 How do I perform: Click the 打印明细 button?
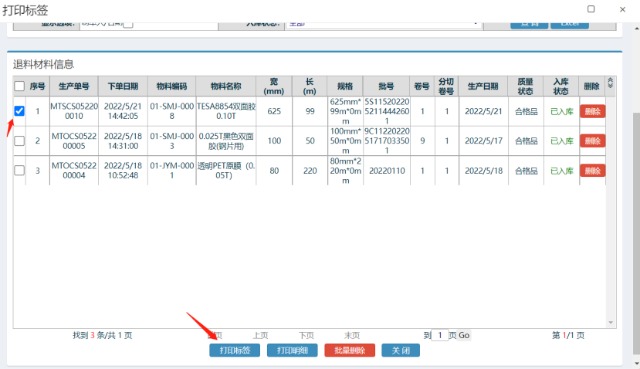coord(292,350)
